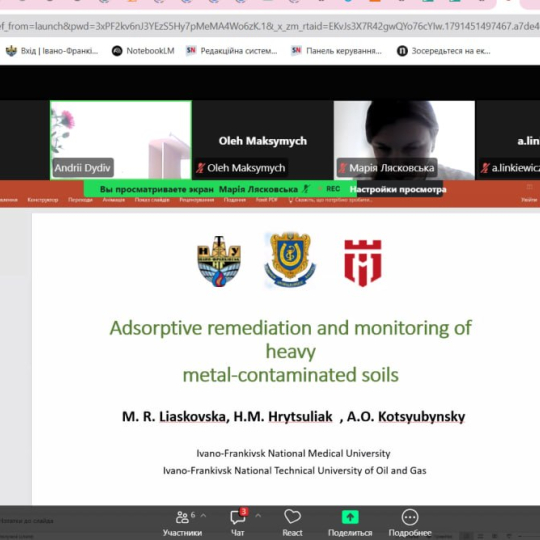Open the Участники participants panel

(182, 523)
